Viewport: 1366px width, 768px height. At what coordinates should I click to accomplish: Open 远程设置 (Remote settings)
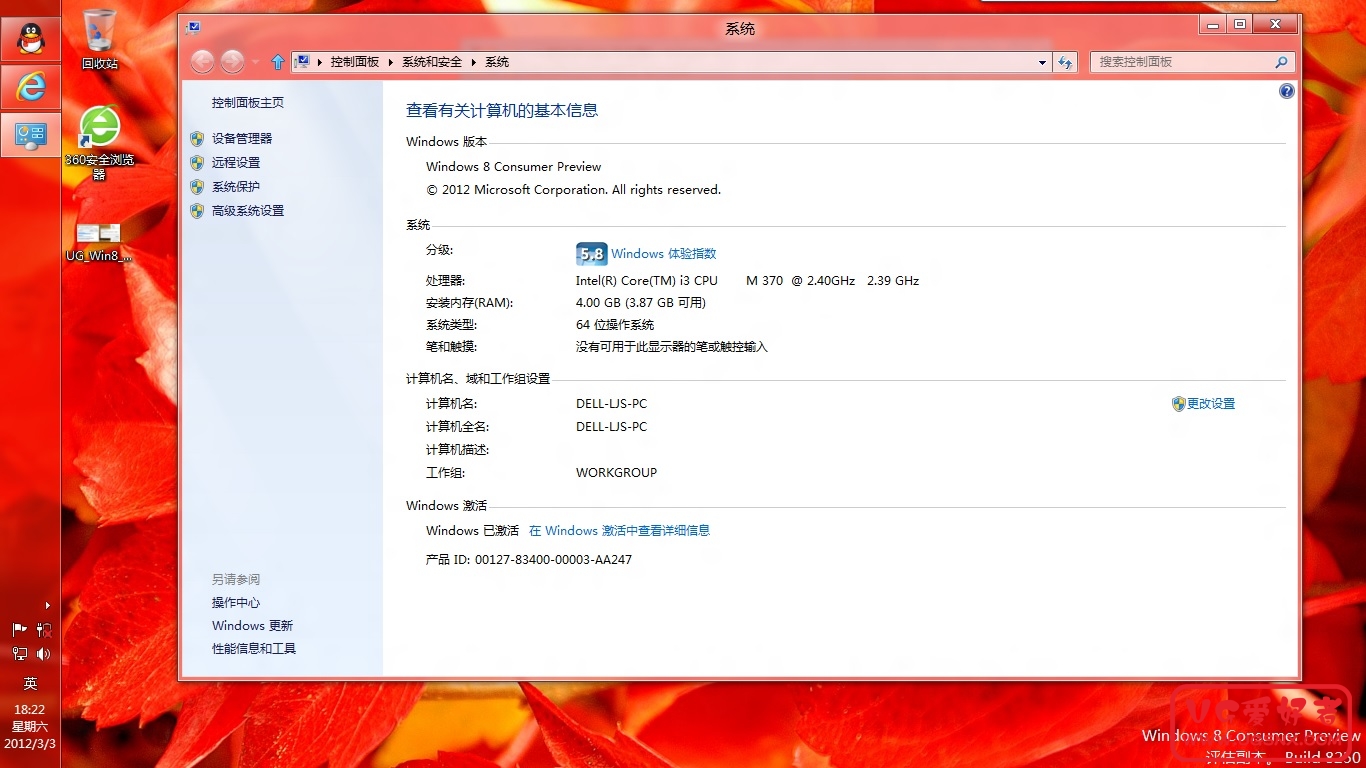tap(236, 163)
